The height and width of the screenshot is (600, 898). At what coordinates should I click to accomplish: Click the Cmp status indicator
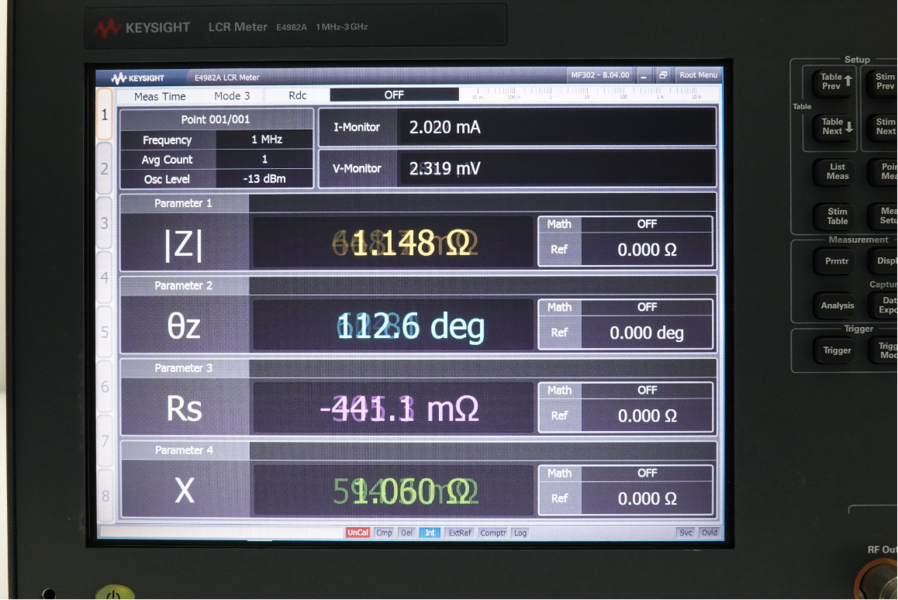click(384, 533)
